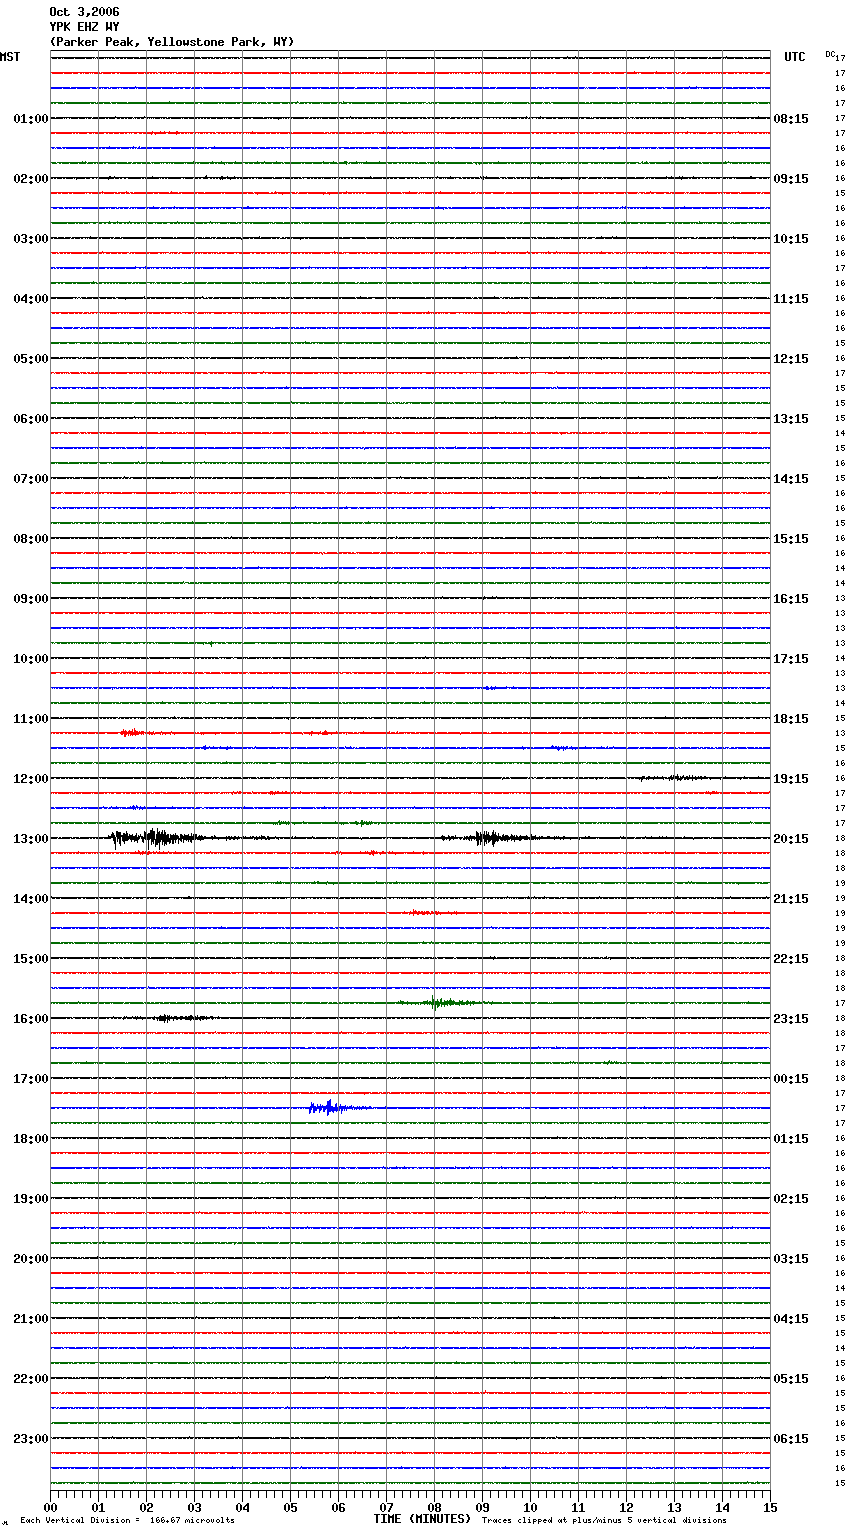
Task: Select the 20:00 MST row label
Action: click(x=31, y=1259)
